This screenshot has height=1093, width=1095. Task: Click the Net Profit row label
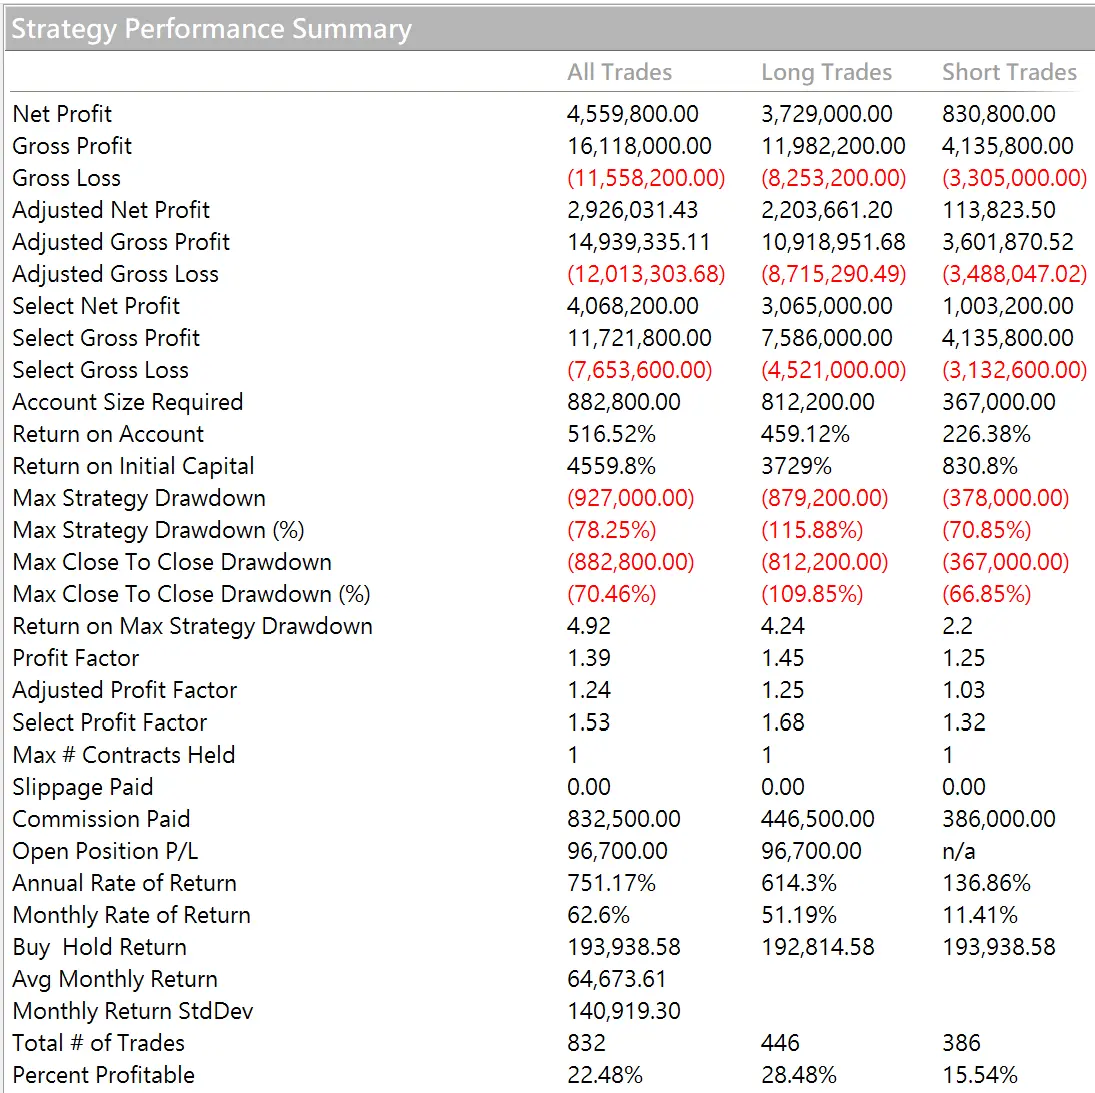(x=62, y=114)
